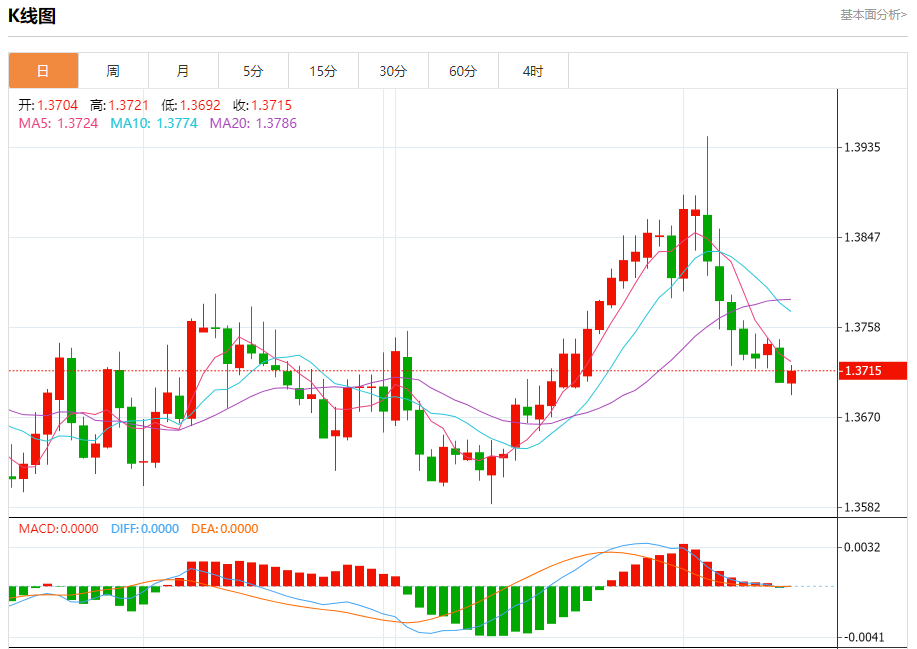Click the 高:1.3721 high price
This screenshot has width=917, height=649.
(x=119, y=105)
